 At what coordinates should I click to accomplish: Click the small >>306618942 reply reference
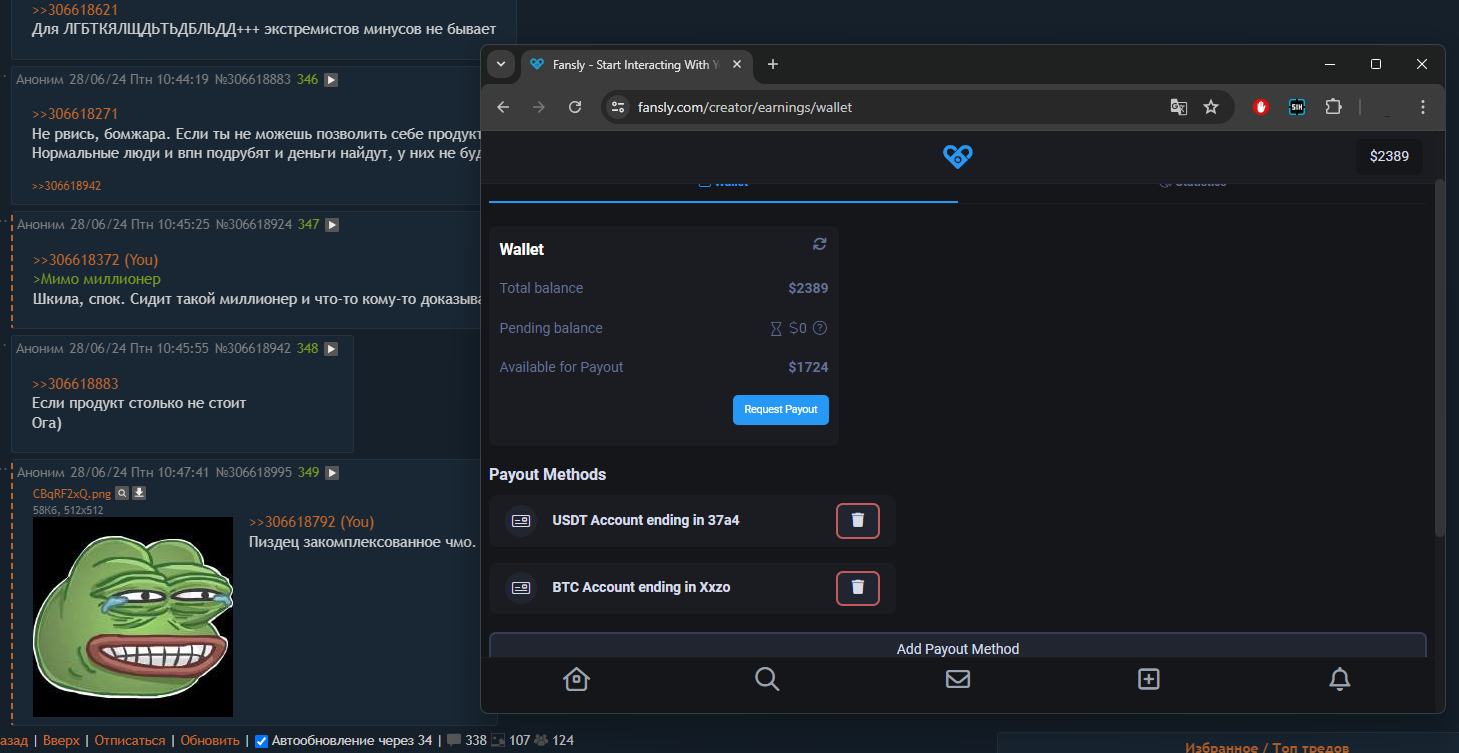(66, 186)
